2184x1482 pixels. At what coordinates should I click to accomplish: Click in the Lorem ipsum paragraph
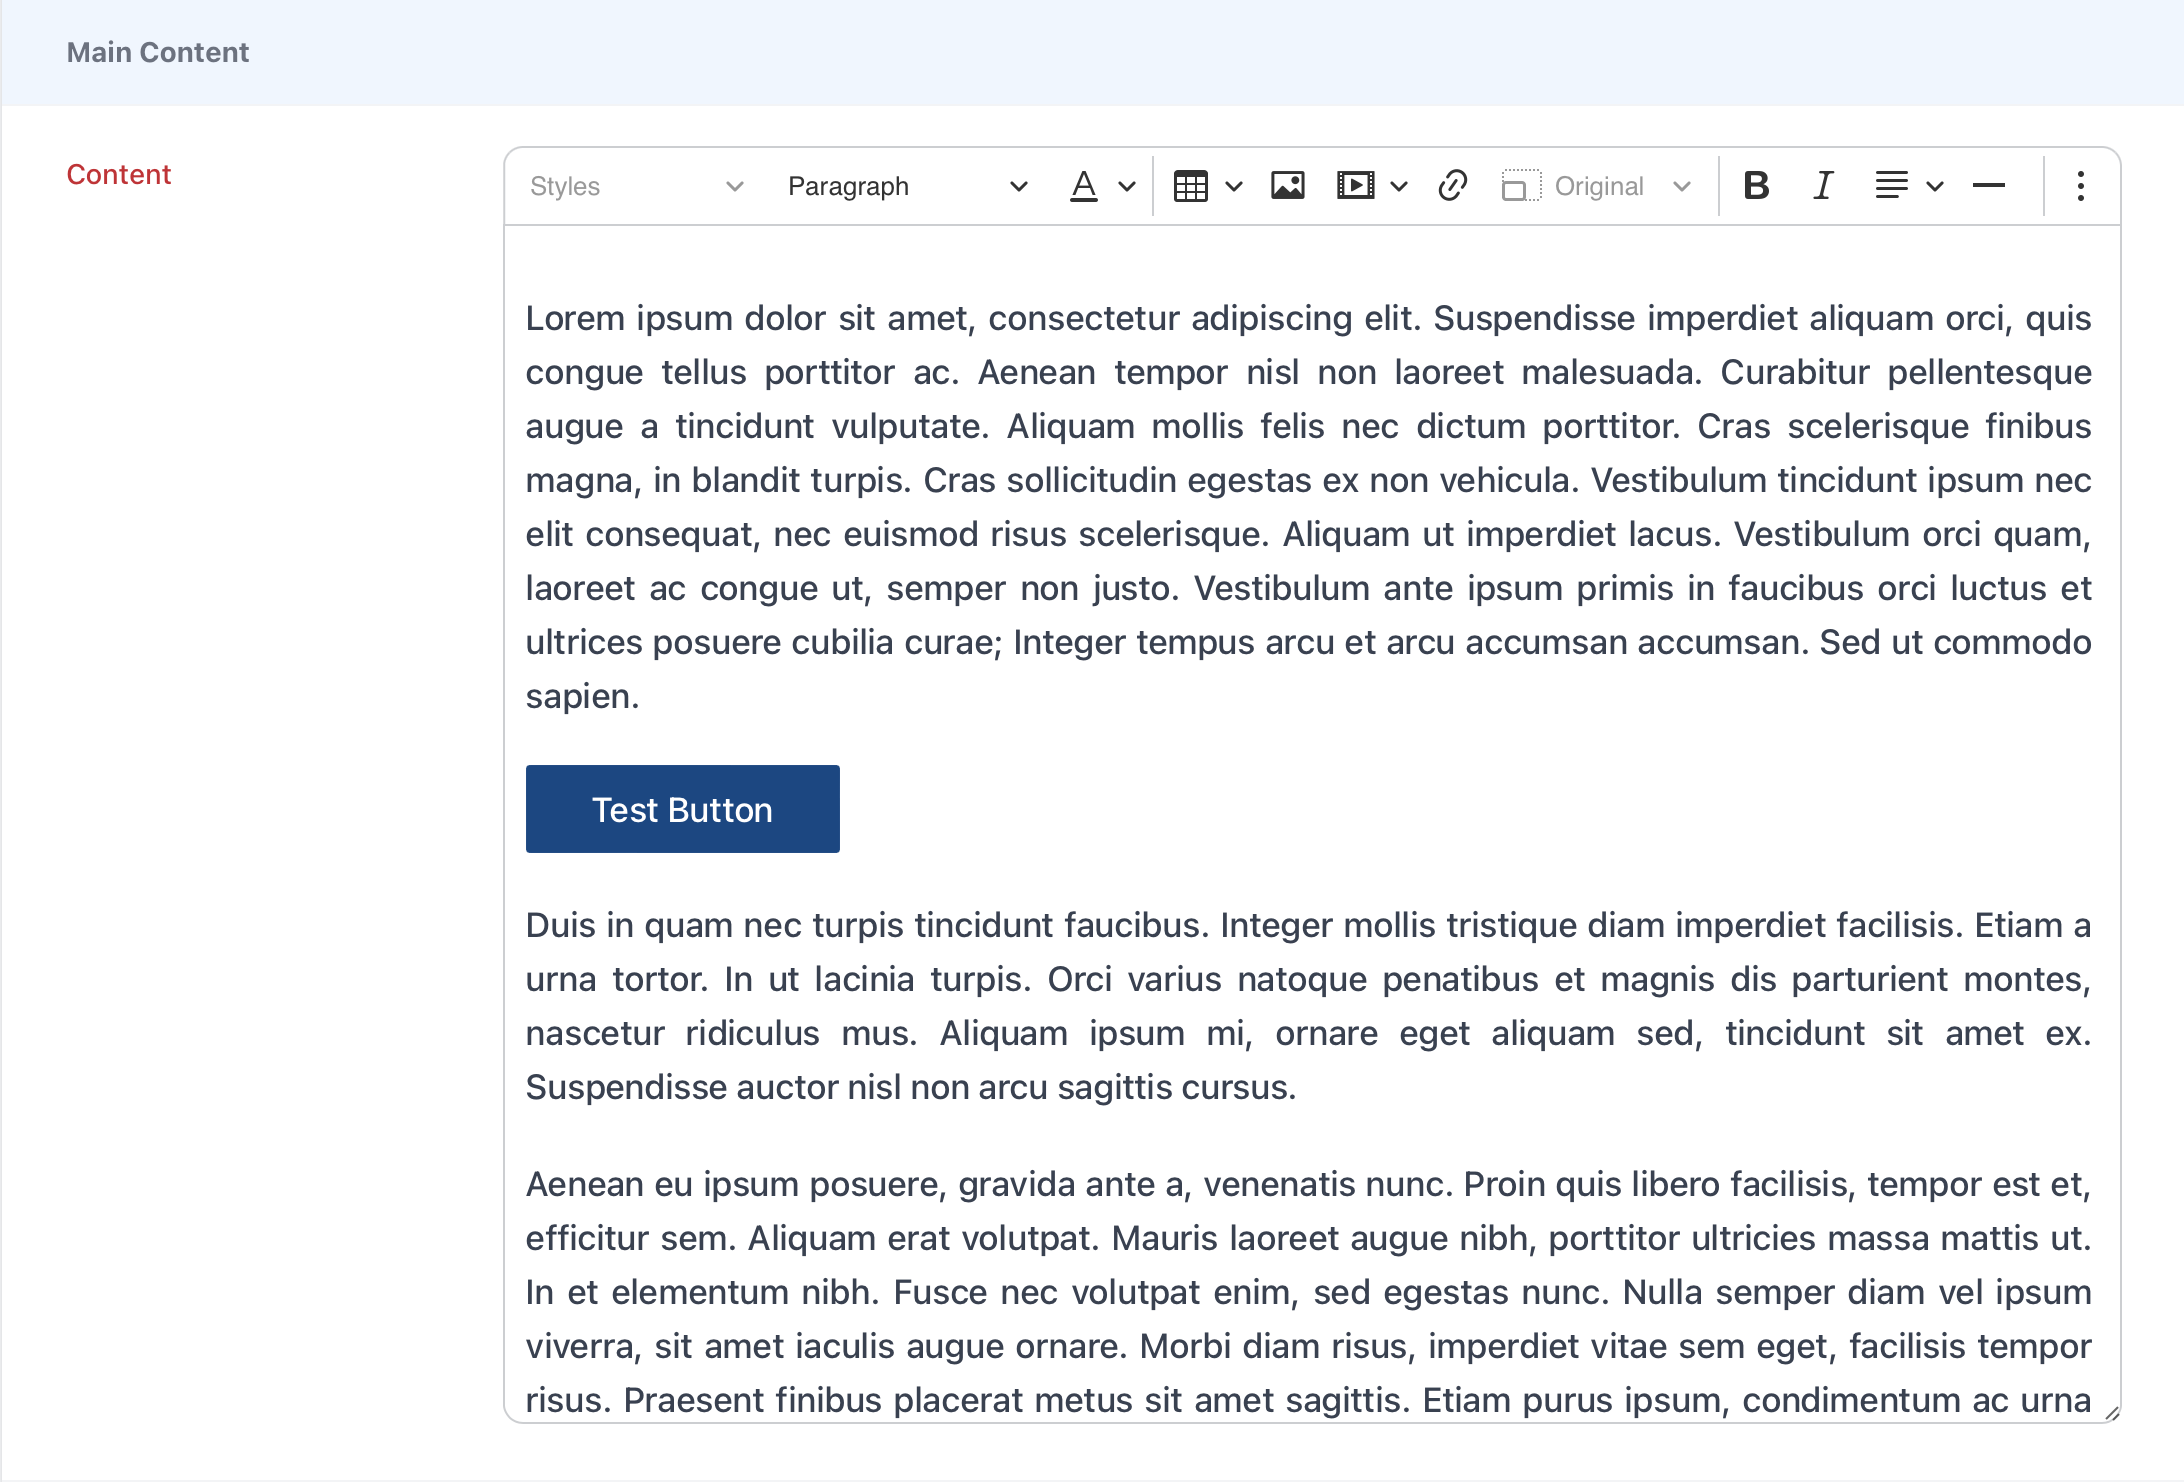(1308, 507)
